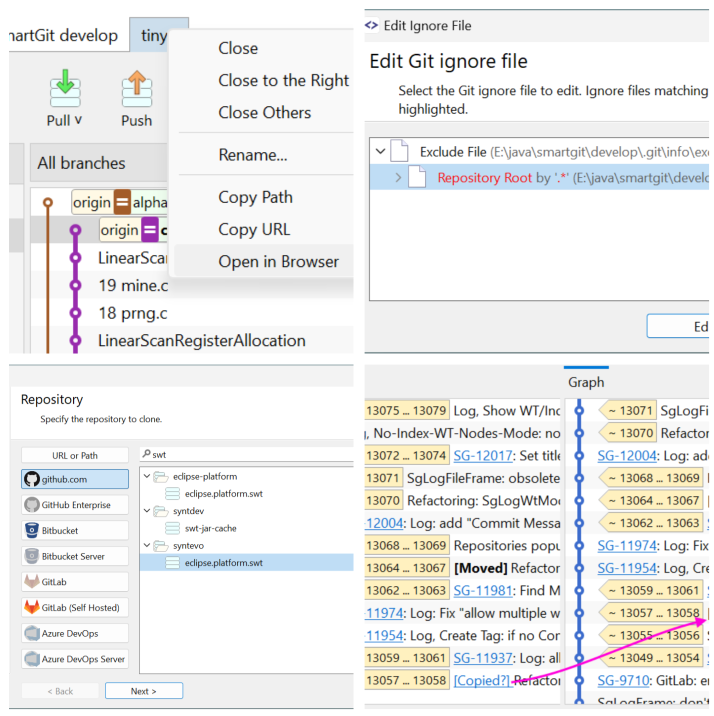Open the SG-9710 link in Graph
This screenshot has height=716, width=714.
click(x=623, y=680)
